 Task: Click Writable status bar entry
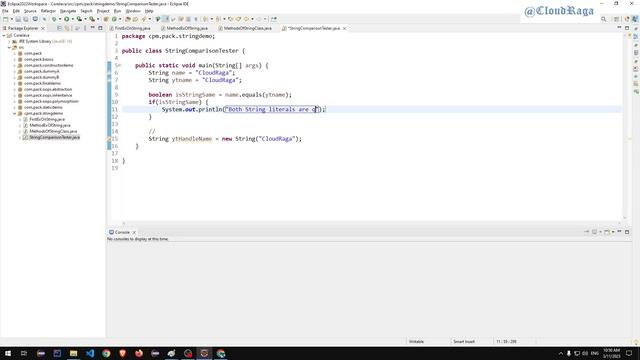[x=416, y=342]
